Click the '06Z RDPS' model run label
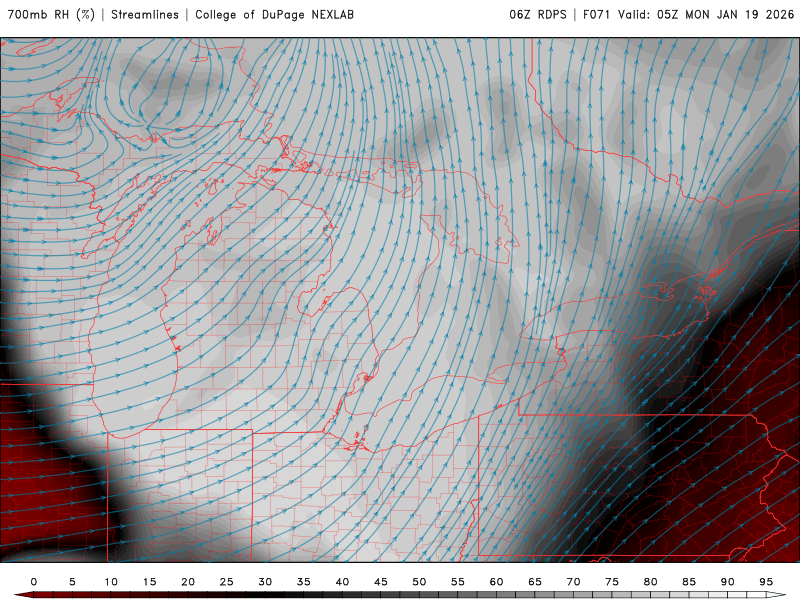This screenshot has width=800, height=600. click(x=538, y=14)
